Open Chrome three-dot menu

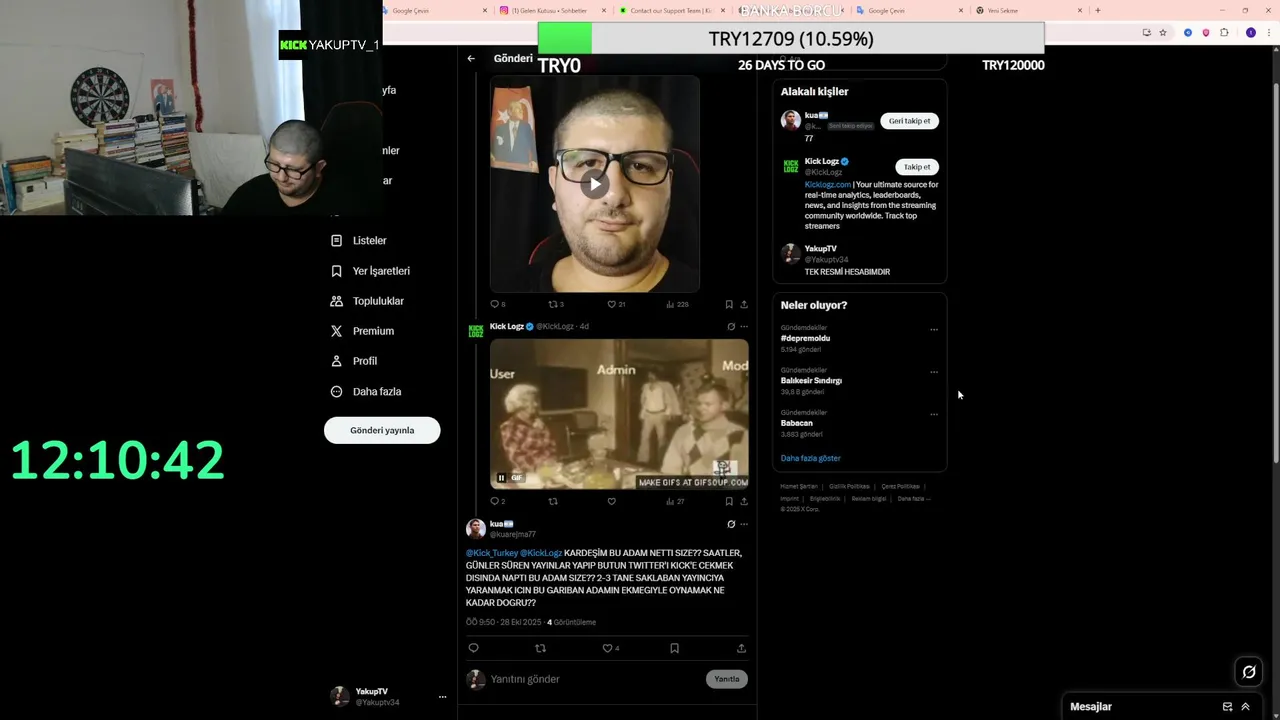point(1268,33)
